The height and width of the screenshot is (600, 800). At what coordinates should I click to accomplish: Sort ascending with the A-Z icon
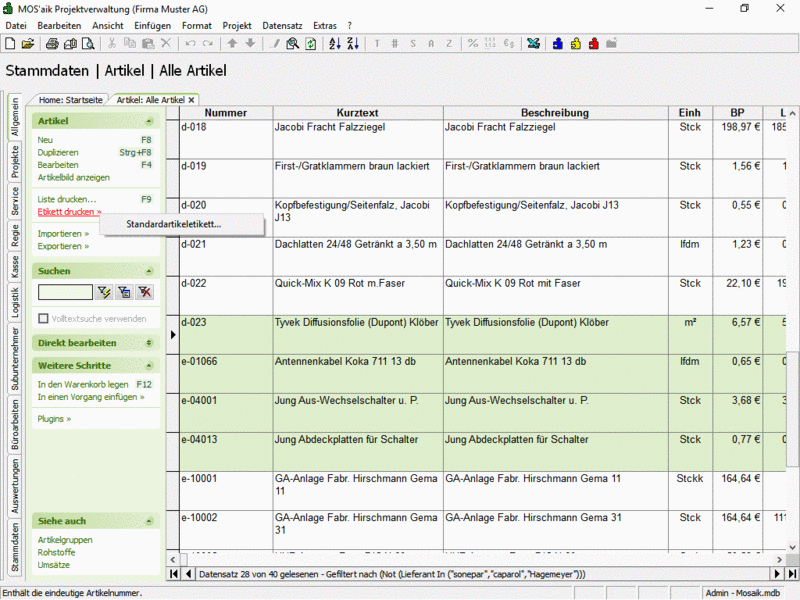tap(335, 44)
